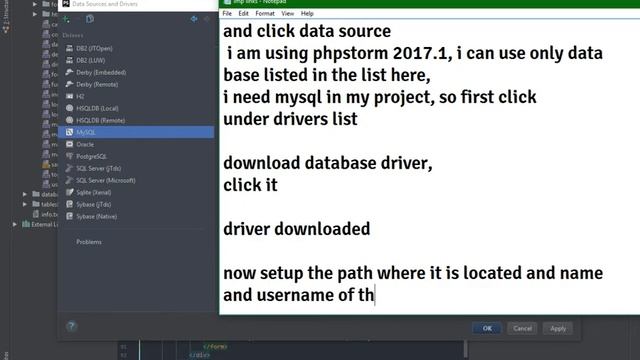Viewport: 640px width, 360px height.
Task: Open the Notepad Format menu
Action: click(x=265, y=13)
